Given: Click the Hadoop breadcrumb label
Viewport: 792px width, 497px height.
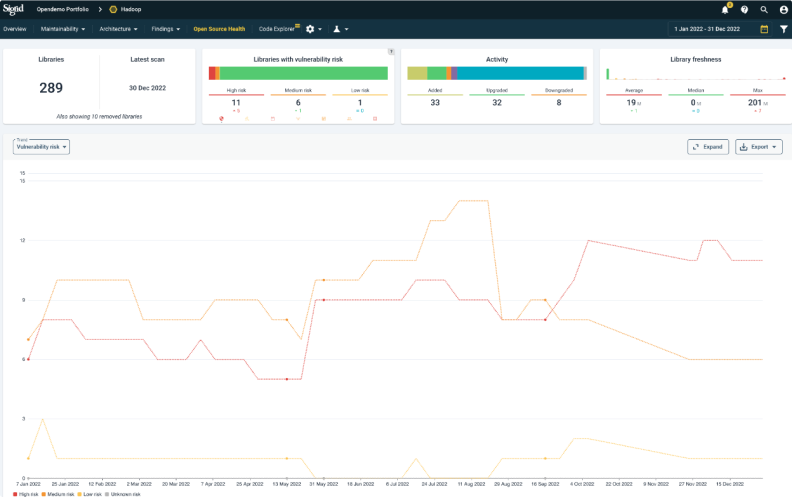Looking at the screenshot, I should point(131,9).
